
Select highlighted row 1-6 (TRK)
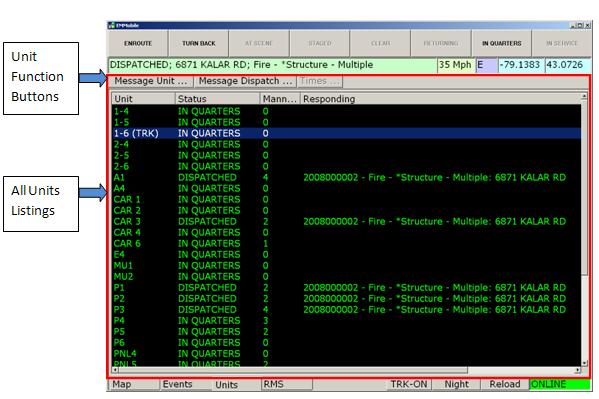(x=346, y=133)
